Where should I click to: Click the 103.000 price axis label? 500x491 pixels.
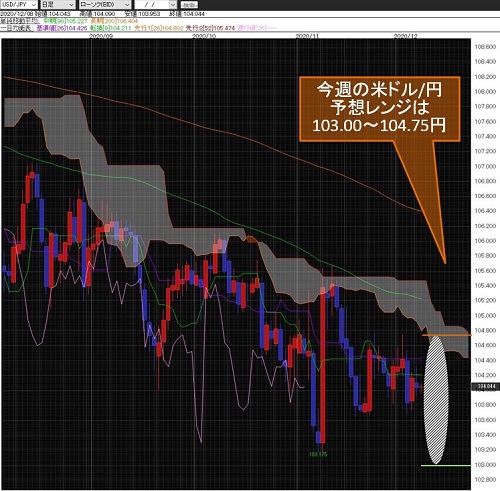[485, 465]
